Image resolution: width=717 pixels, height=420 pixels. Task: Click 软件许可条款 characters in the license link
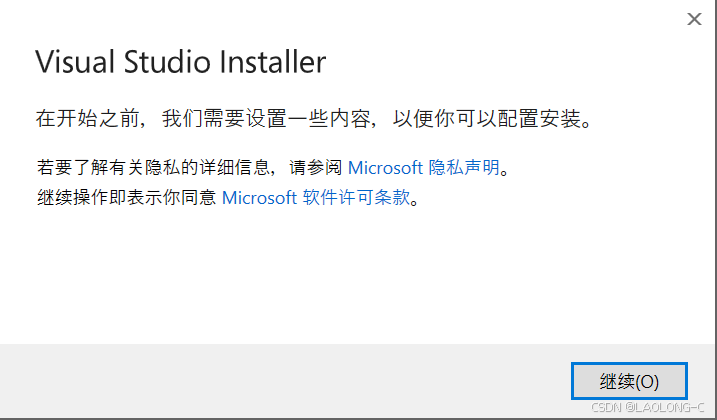coord(357,198)
